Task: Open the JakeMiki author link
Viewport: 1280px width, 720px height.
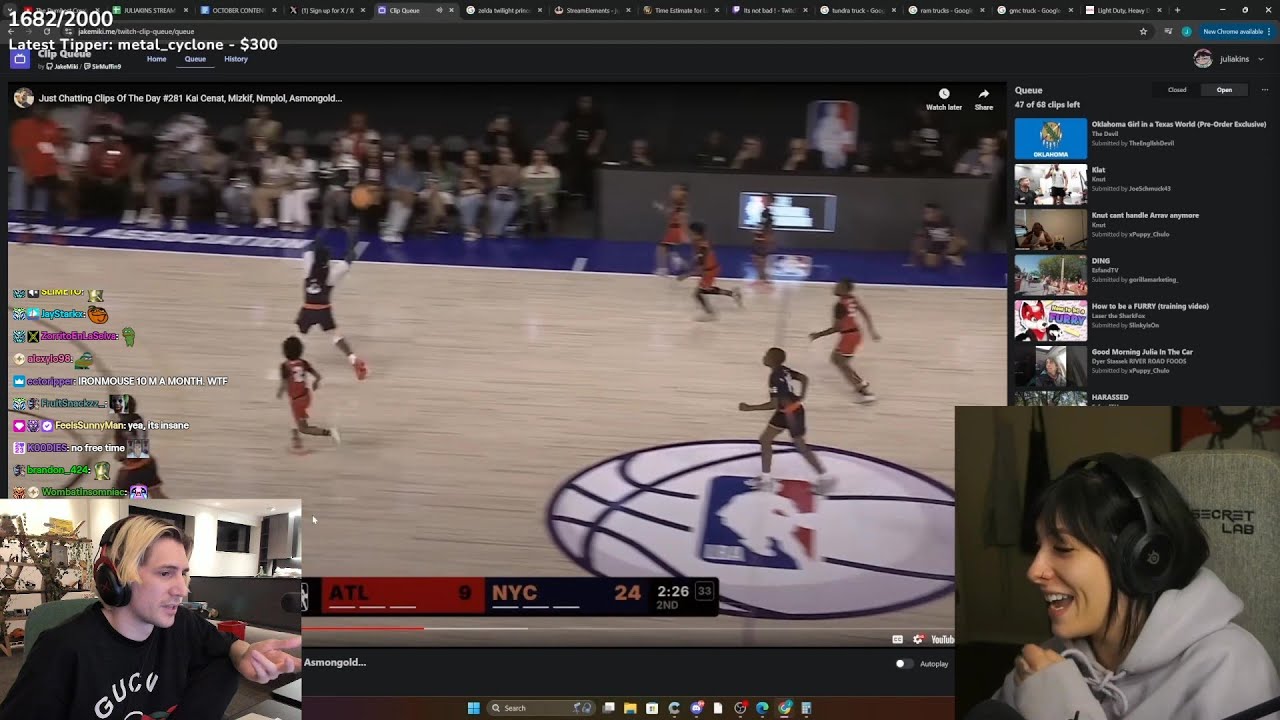Action: (64, 66)
